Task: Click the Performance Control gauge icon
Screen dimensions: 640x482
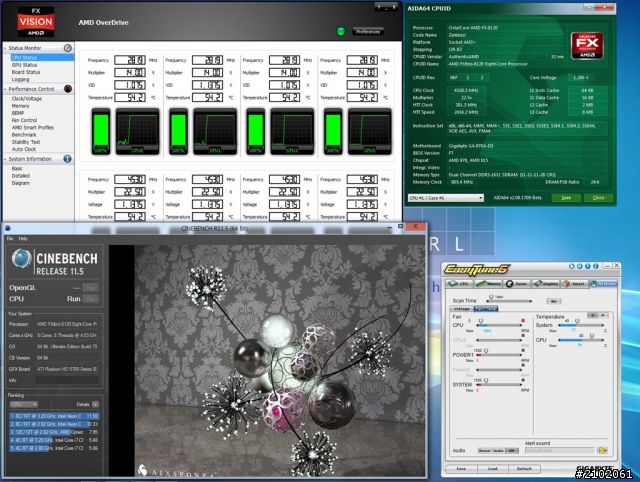Action: [68, 89]
